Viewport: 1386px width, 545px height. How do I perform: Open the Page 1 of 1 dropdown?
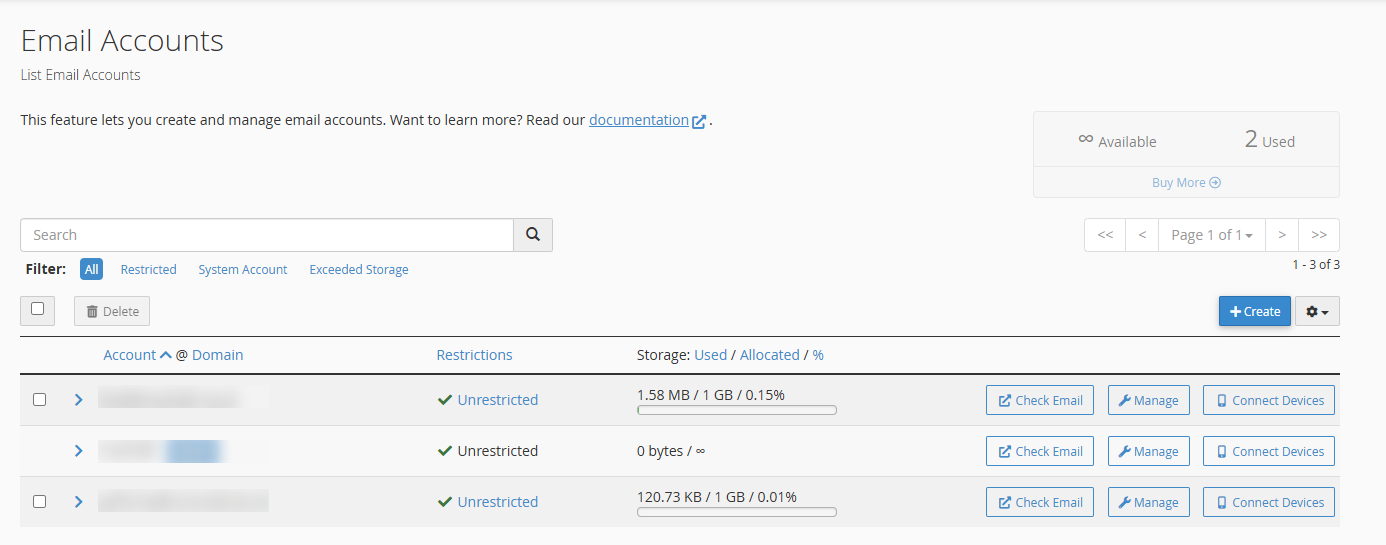[1212, 235]
